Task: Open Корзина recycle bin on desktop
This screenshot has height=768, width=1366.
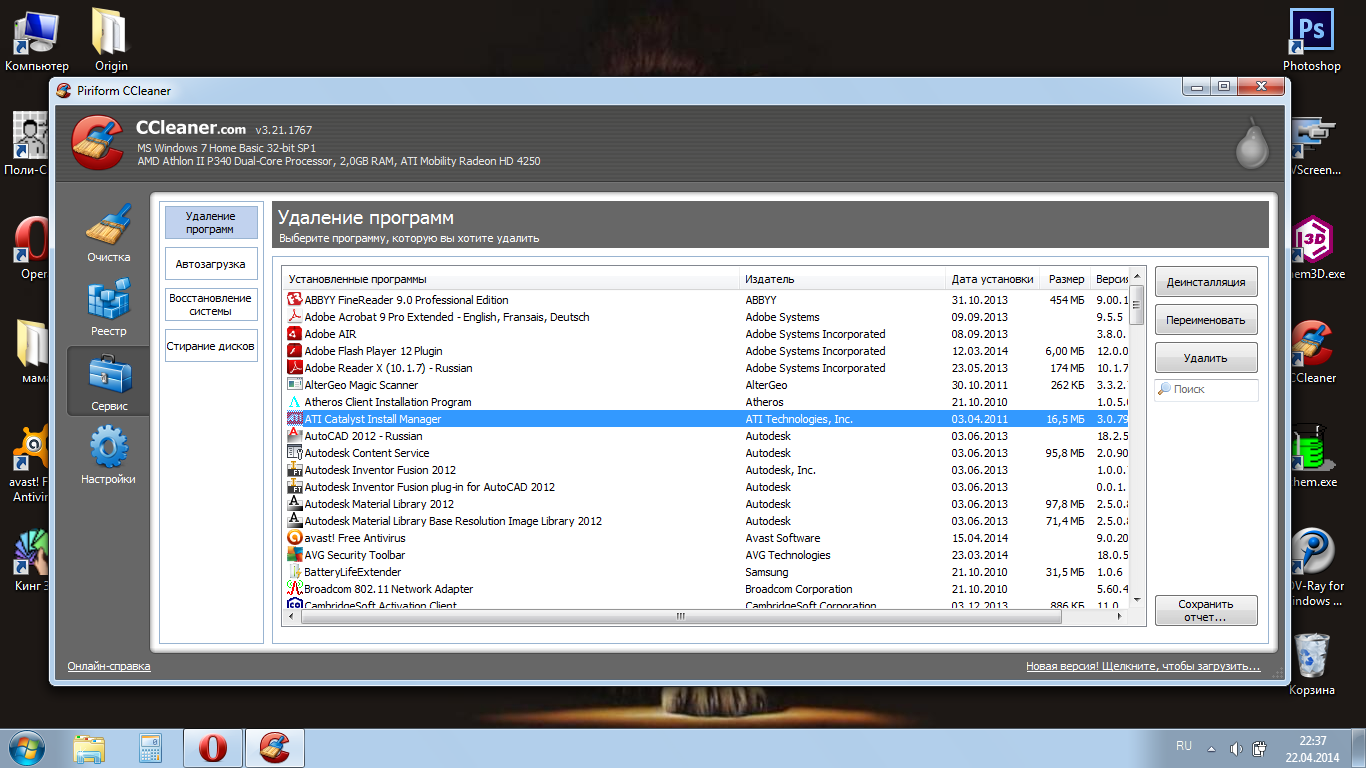Action: (1311, 664)
